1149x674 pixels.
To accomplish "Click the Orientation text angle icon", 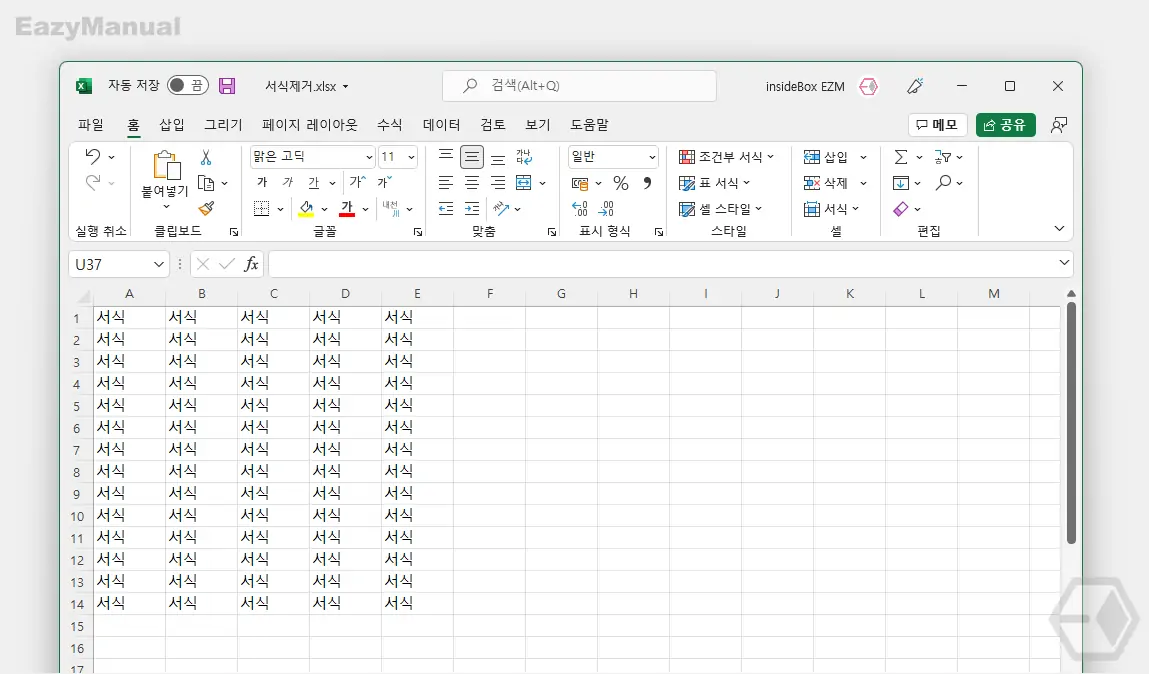I will (501, 209).
